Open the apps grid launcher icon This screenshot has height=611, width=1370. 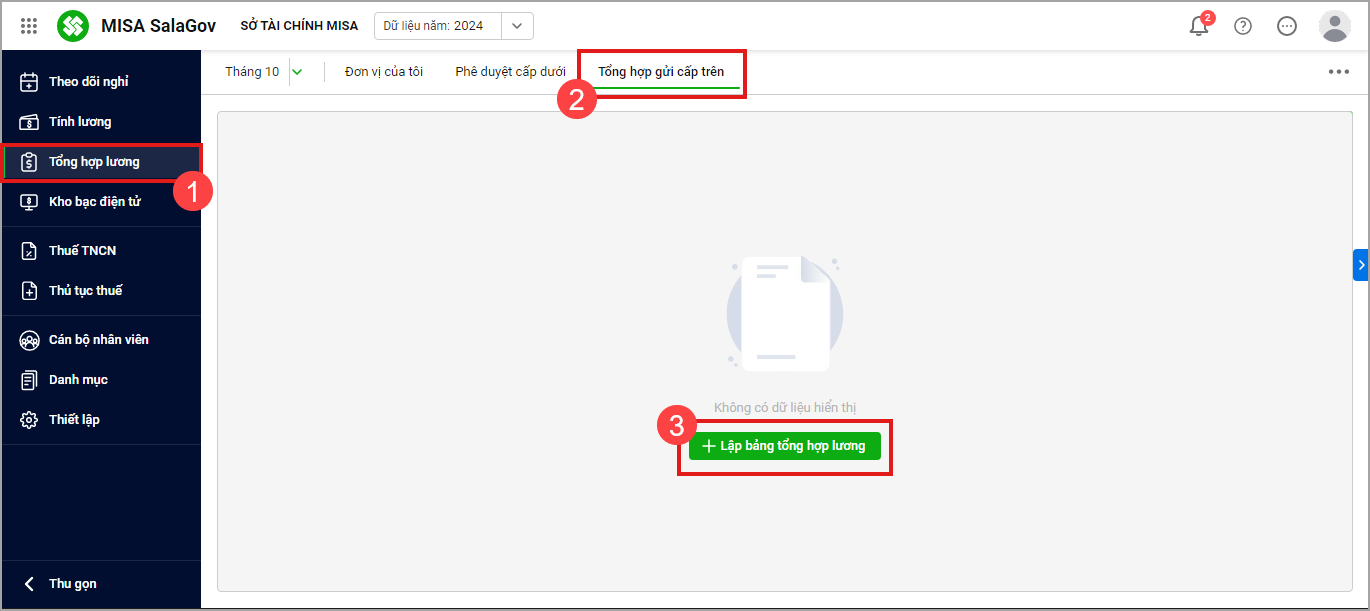point(29,26)
